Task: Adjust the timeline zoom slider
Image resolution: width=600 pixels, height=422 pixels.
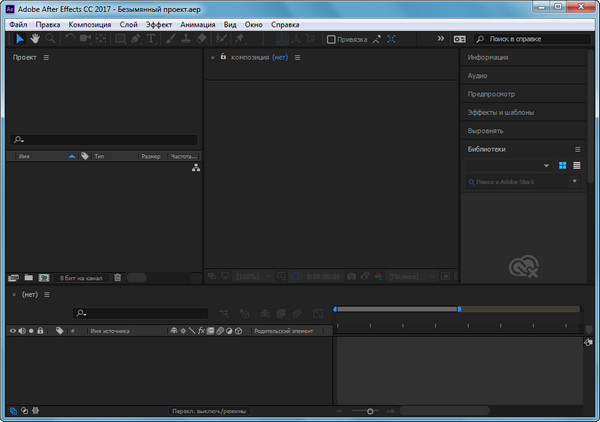Action: [370, 410]
